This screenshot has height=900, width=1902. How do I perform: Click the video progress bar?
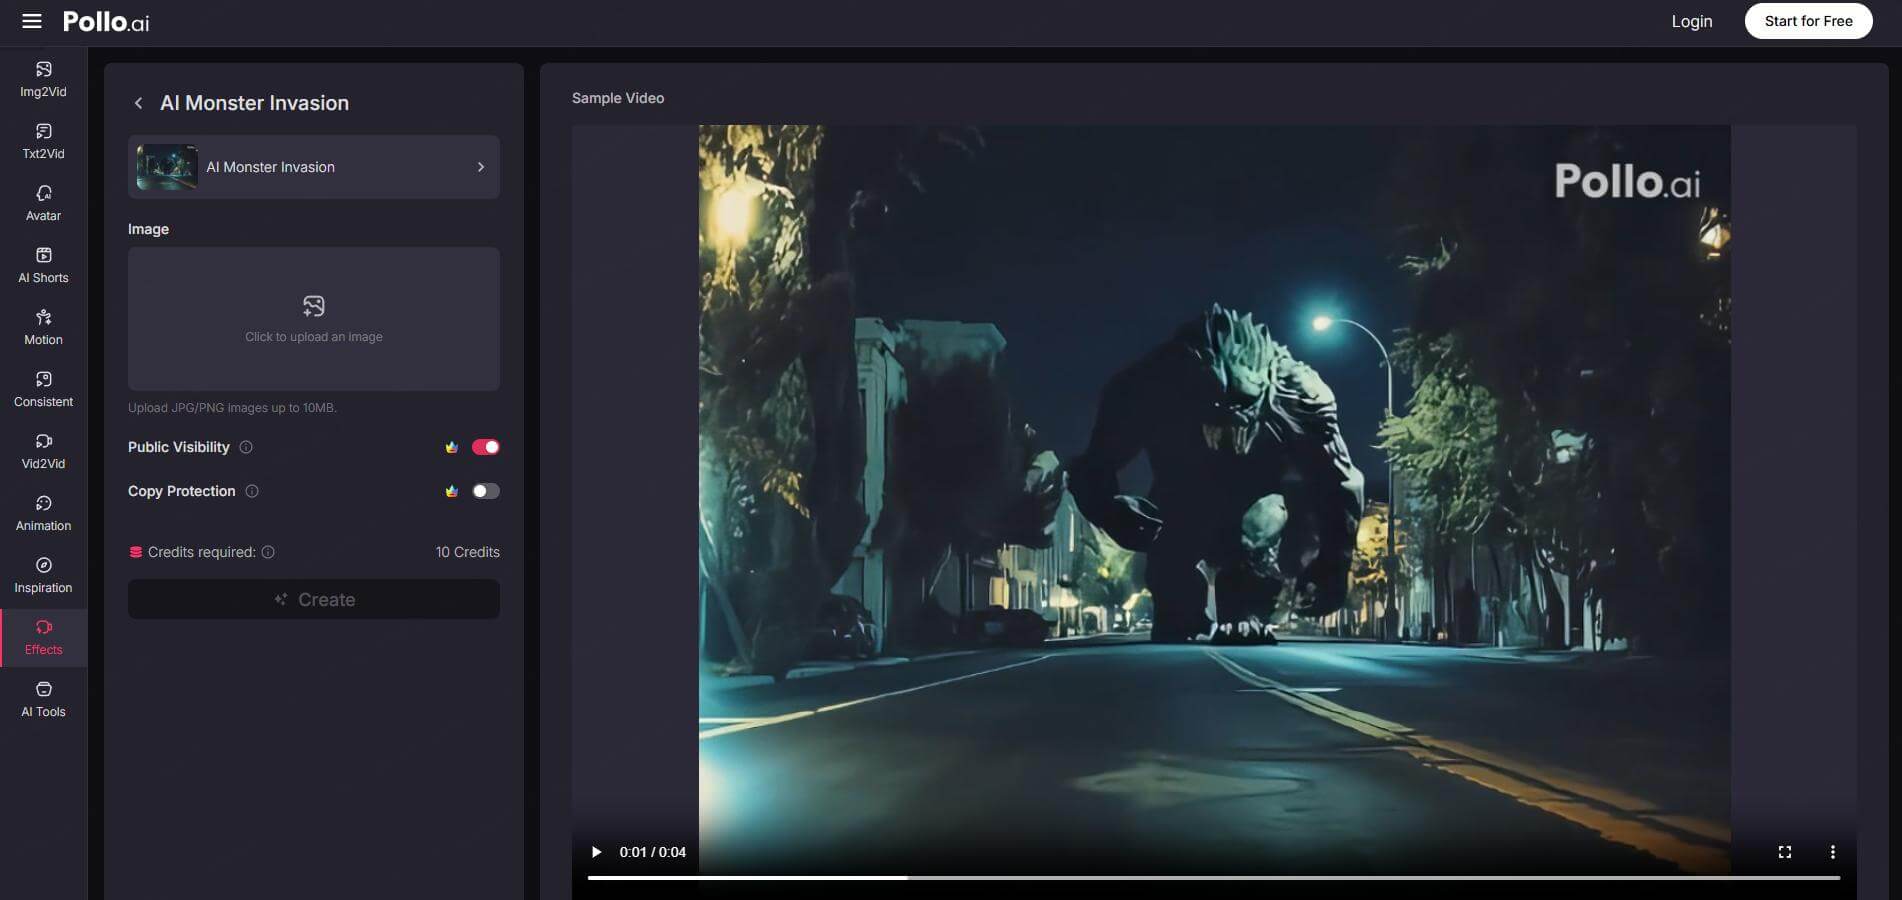tap(1213, 878)
